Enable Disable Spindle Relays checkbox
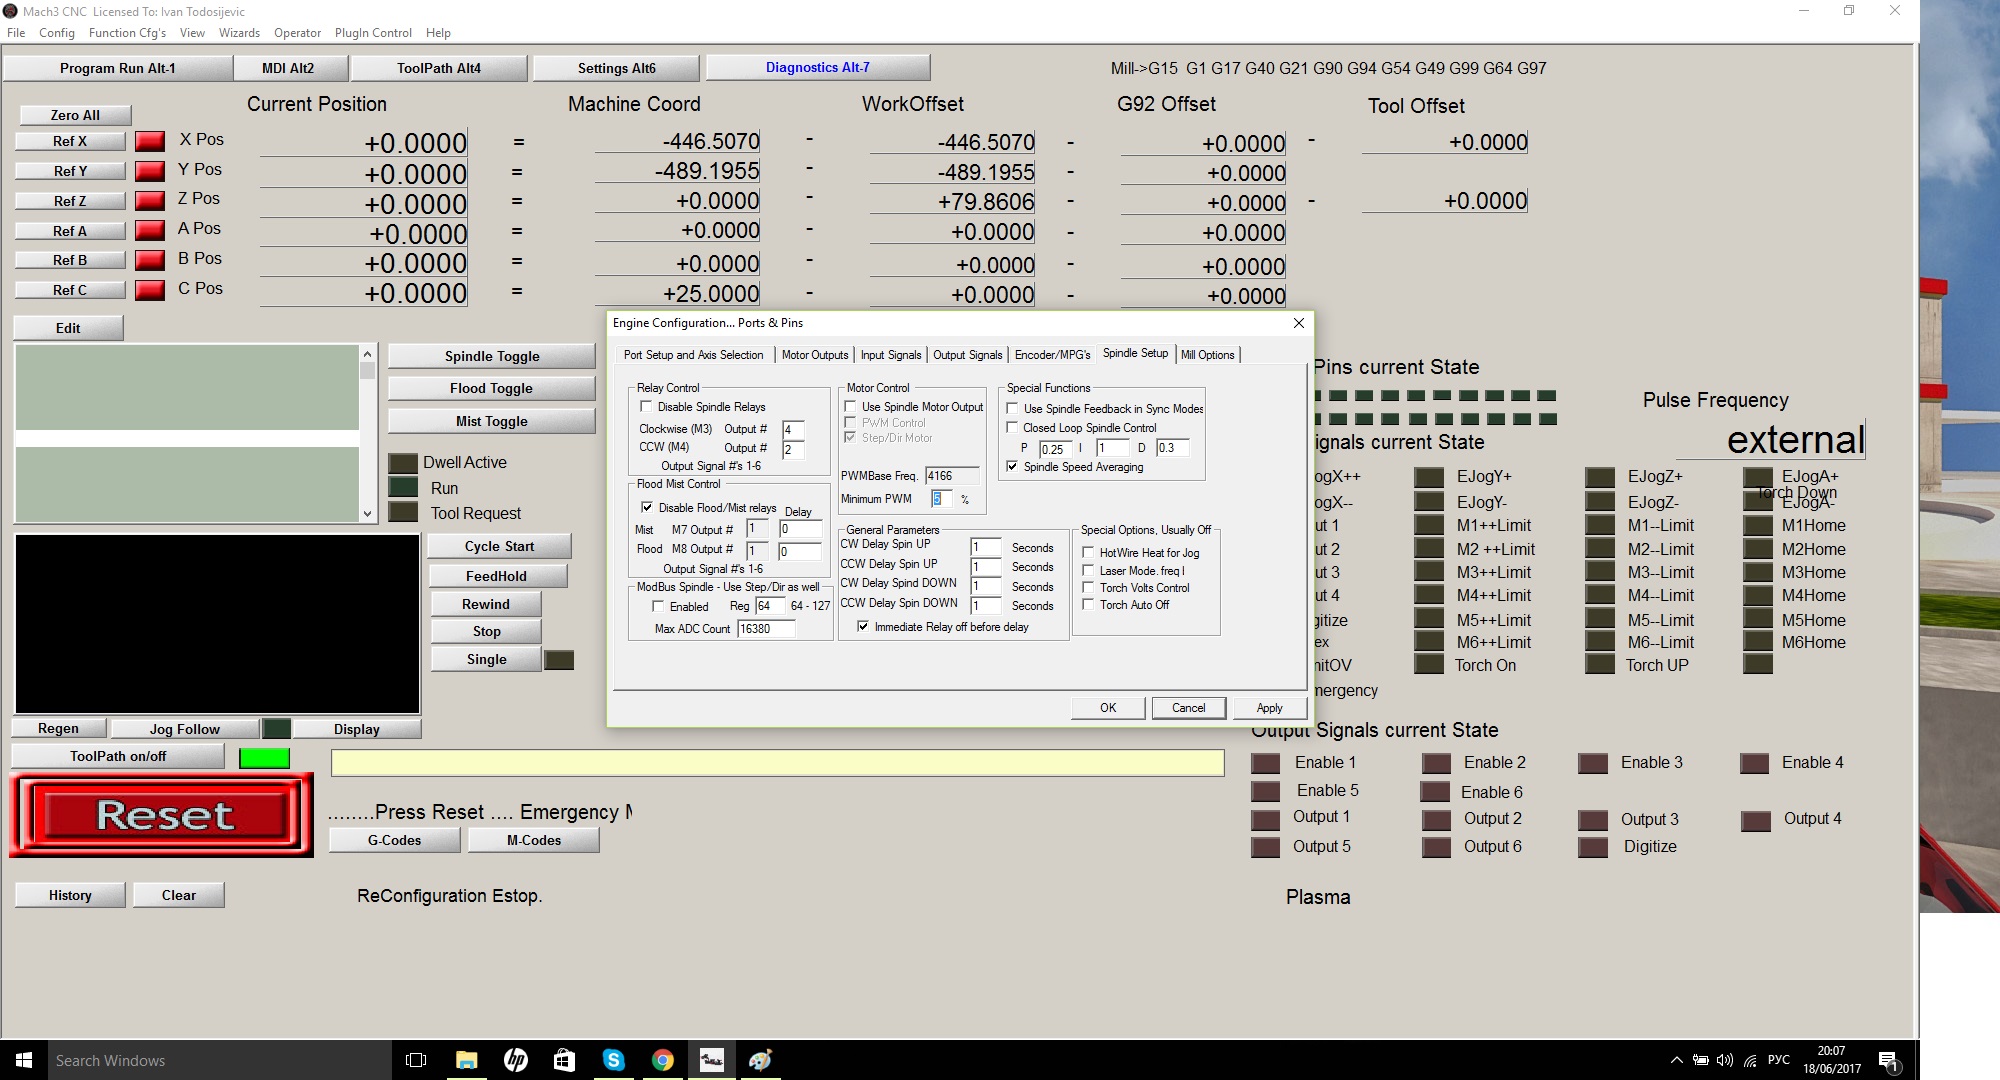The width and height of the screenshot is (2000, 1080). coord(646,407)
